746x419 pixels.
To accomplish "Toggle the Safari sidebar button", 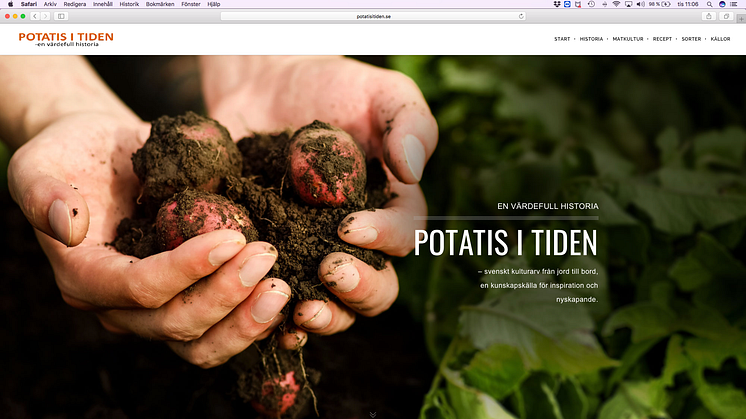I will pos(61,16).
